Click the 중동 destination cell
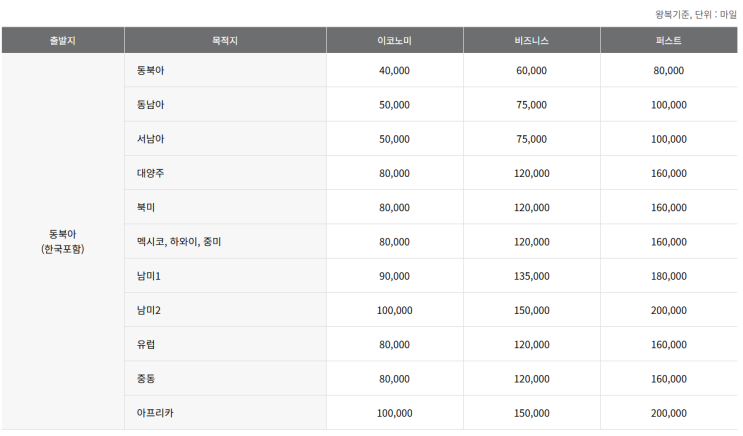This screenshot has width=743, height=436. tap(146, 379)
